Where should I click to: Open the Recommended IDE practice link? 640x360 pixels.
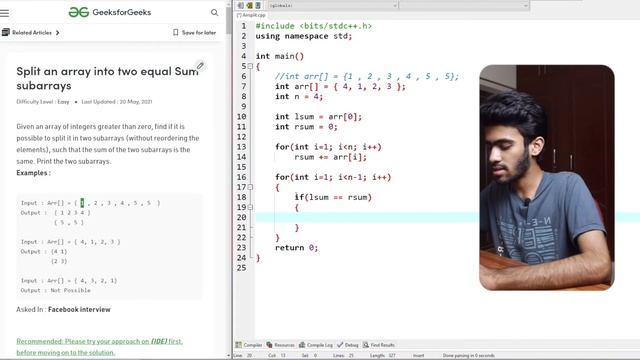pyautogui.click(x=100, y=347)
